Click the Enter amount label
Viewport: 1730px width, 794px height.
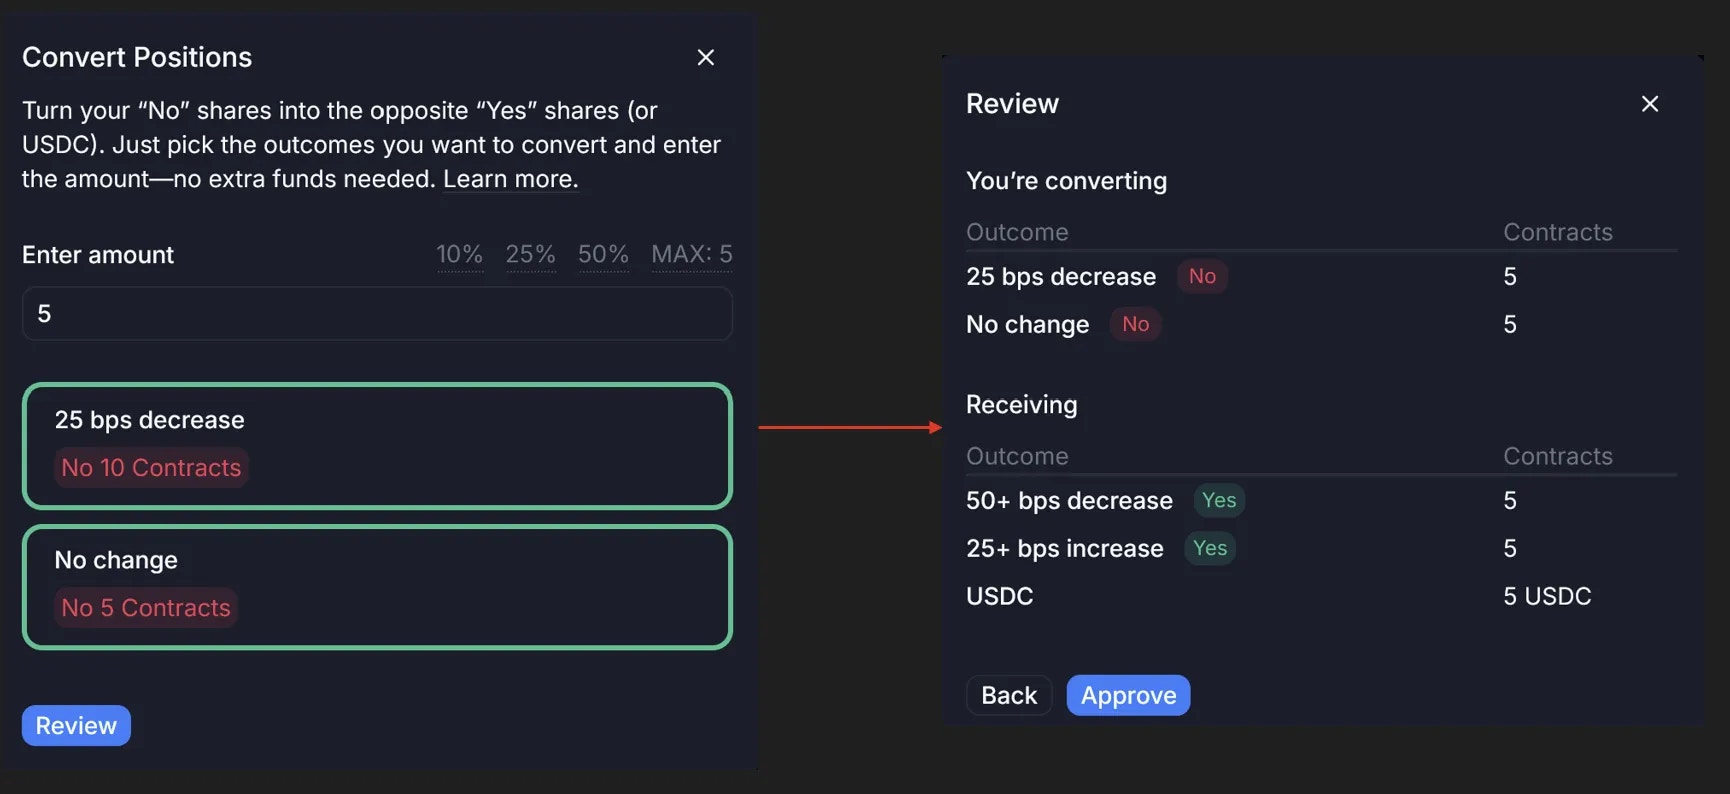tap(98, 255)
